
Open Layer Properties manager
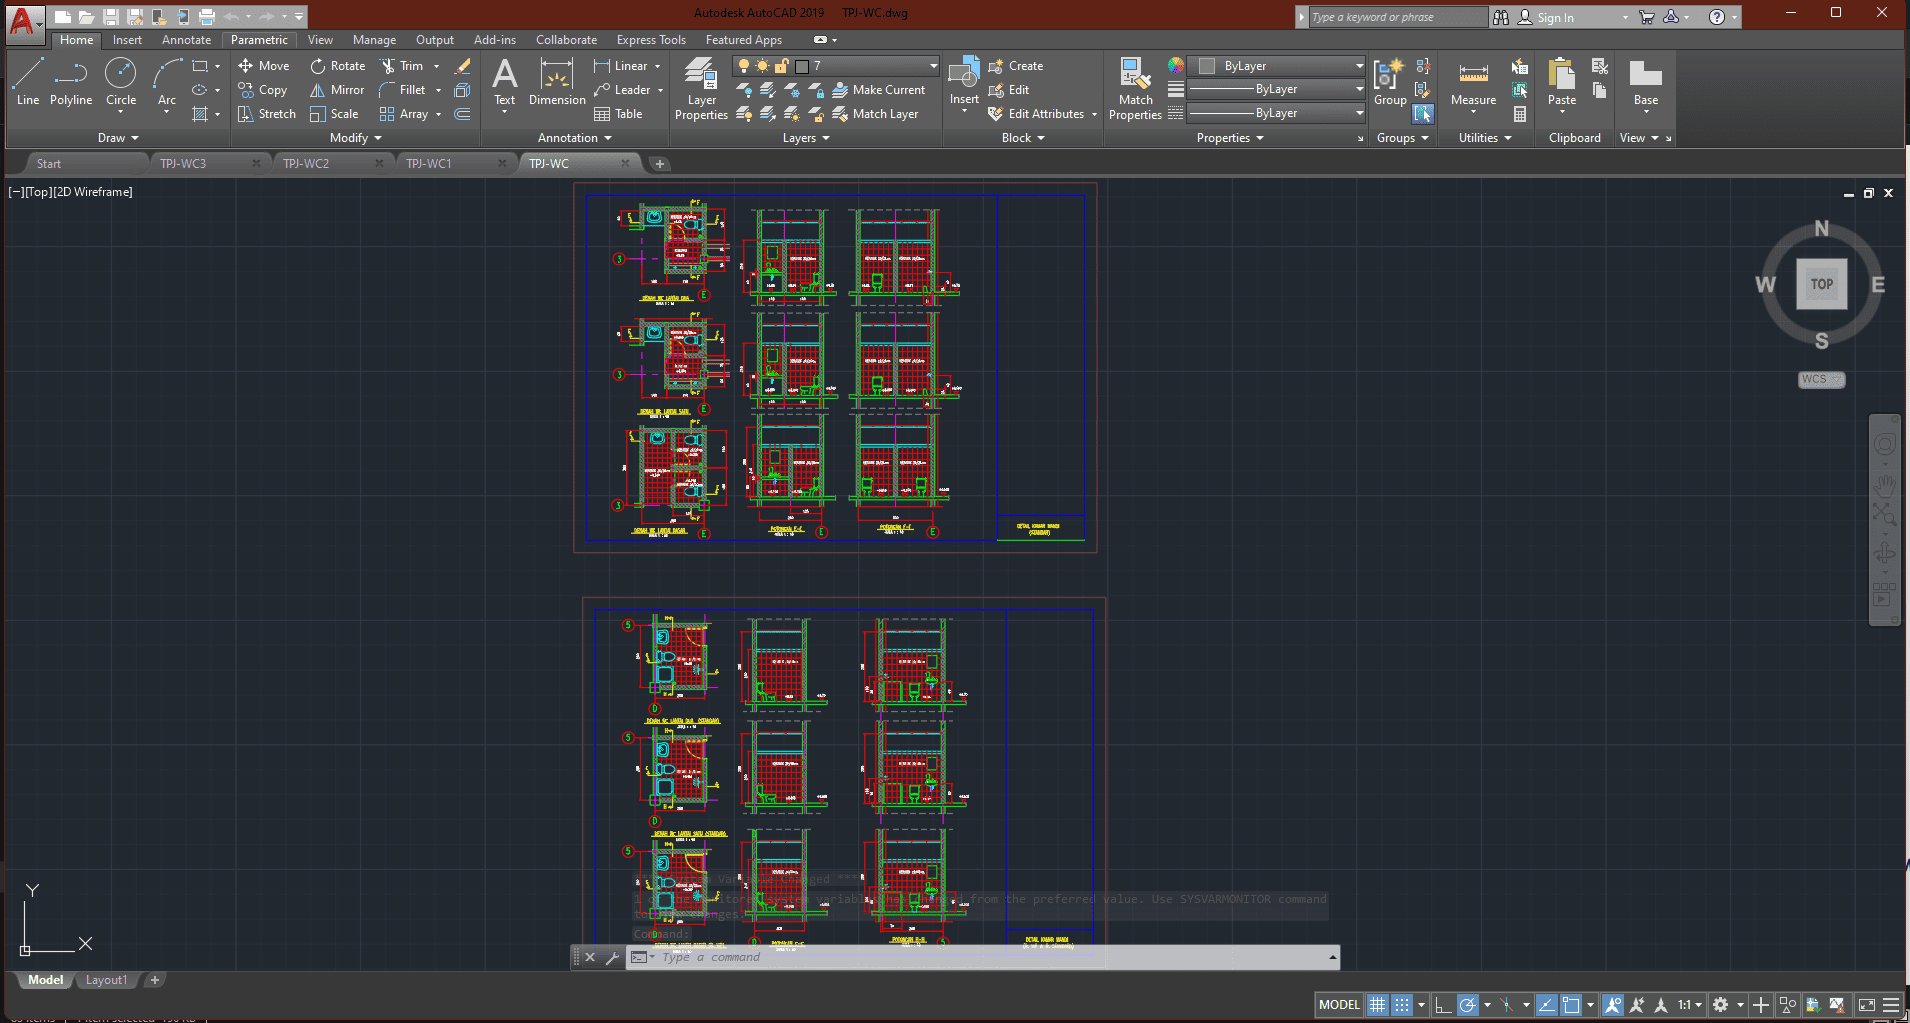point(701,88)
